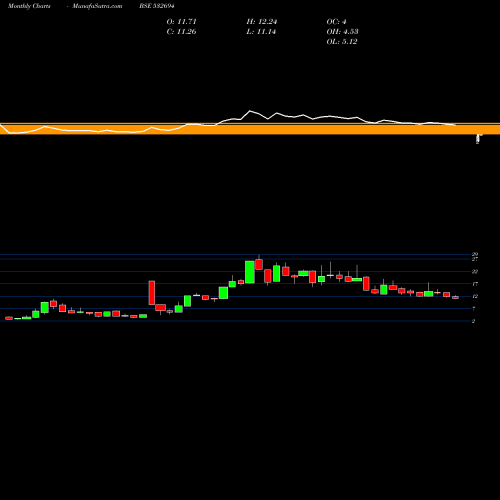Click the price axis label 29
Screen dimensions: 500x500
(475, 254)
